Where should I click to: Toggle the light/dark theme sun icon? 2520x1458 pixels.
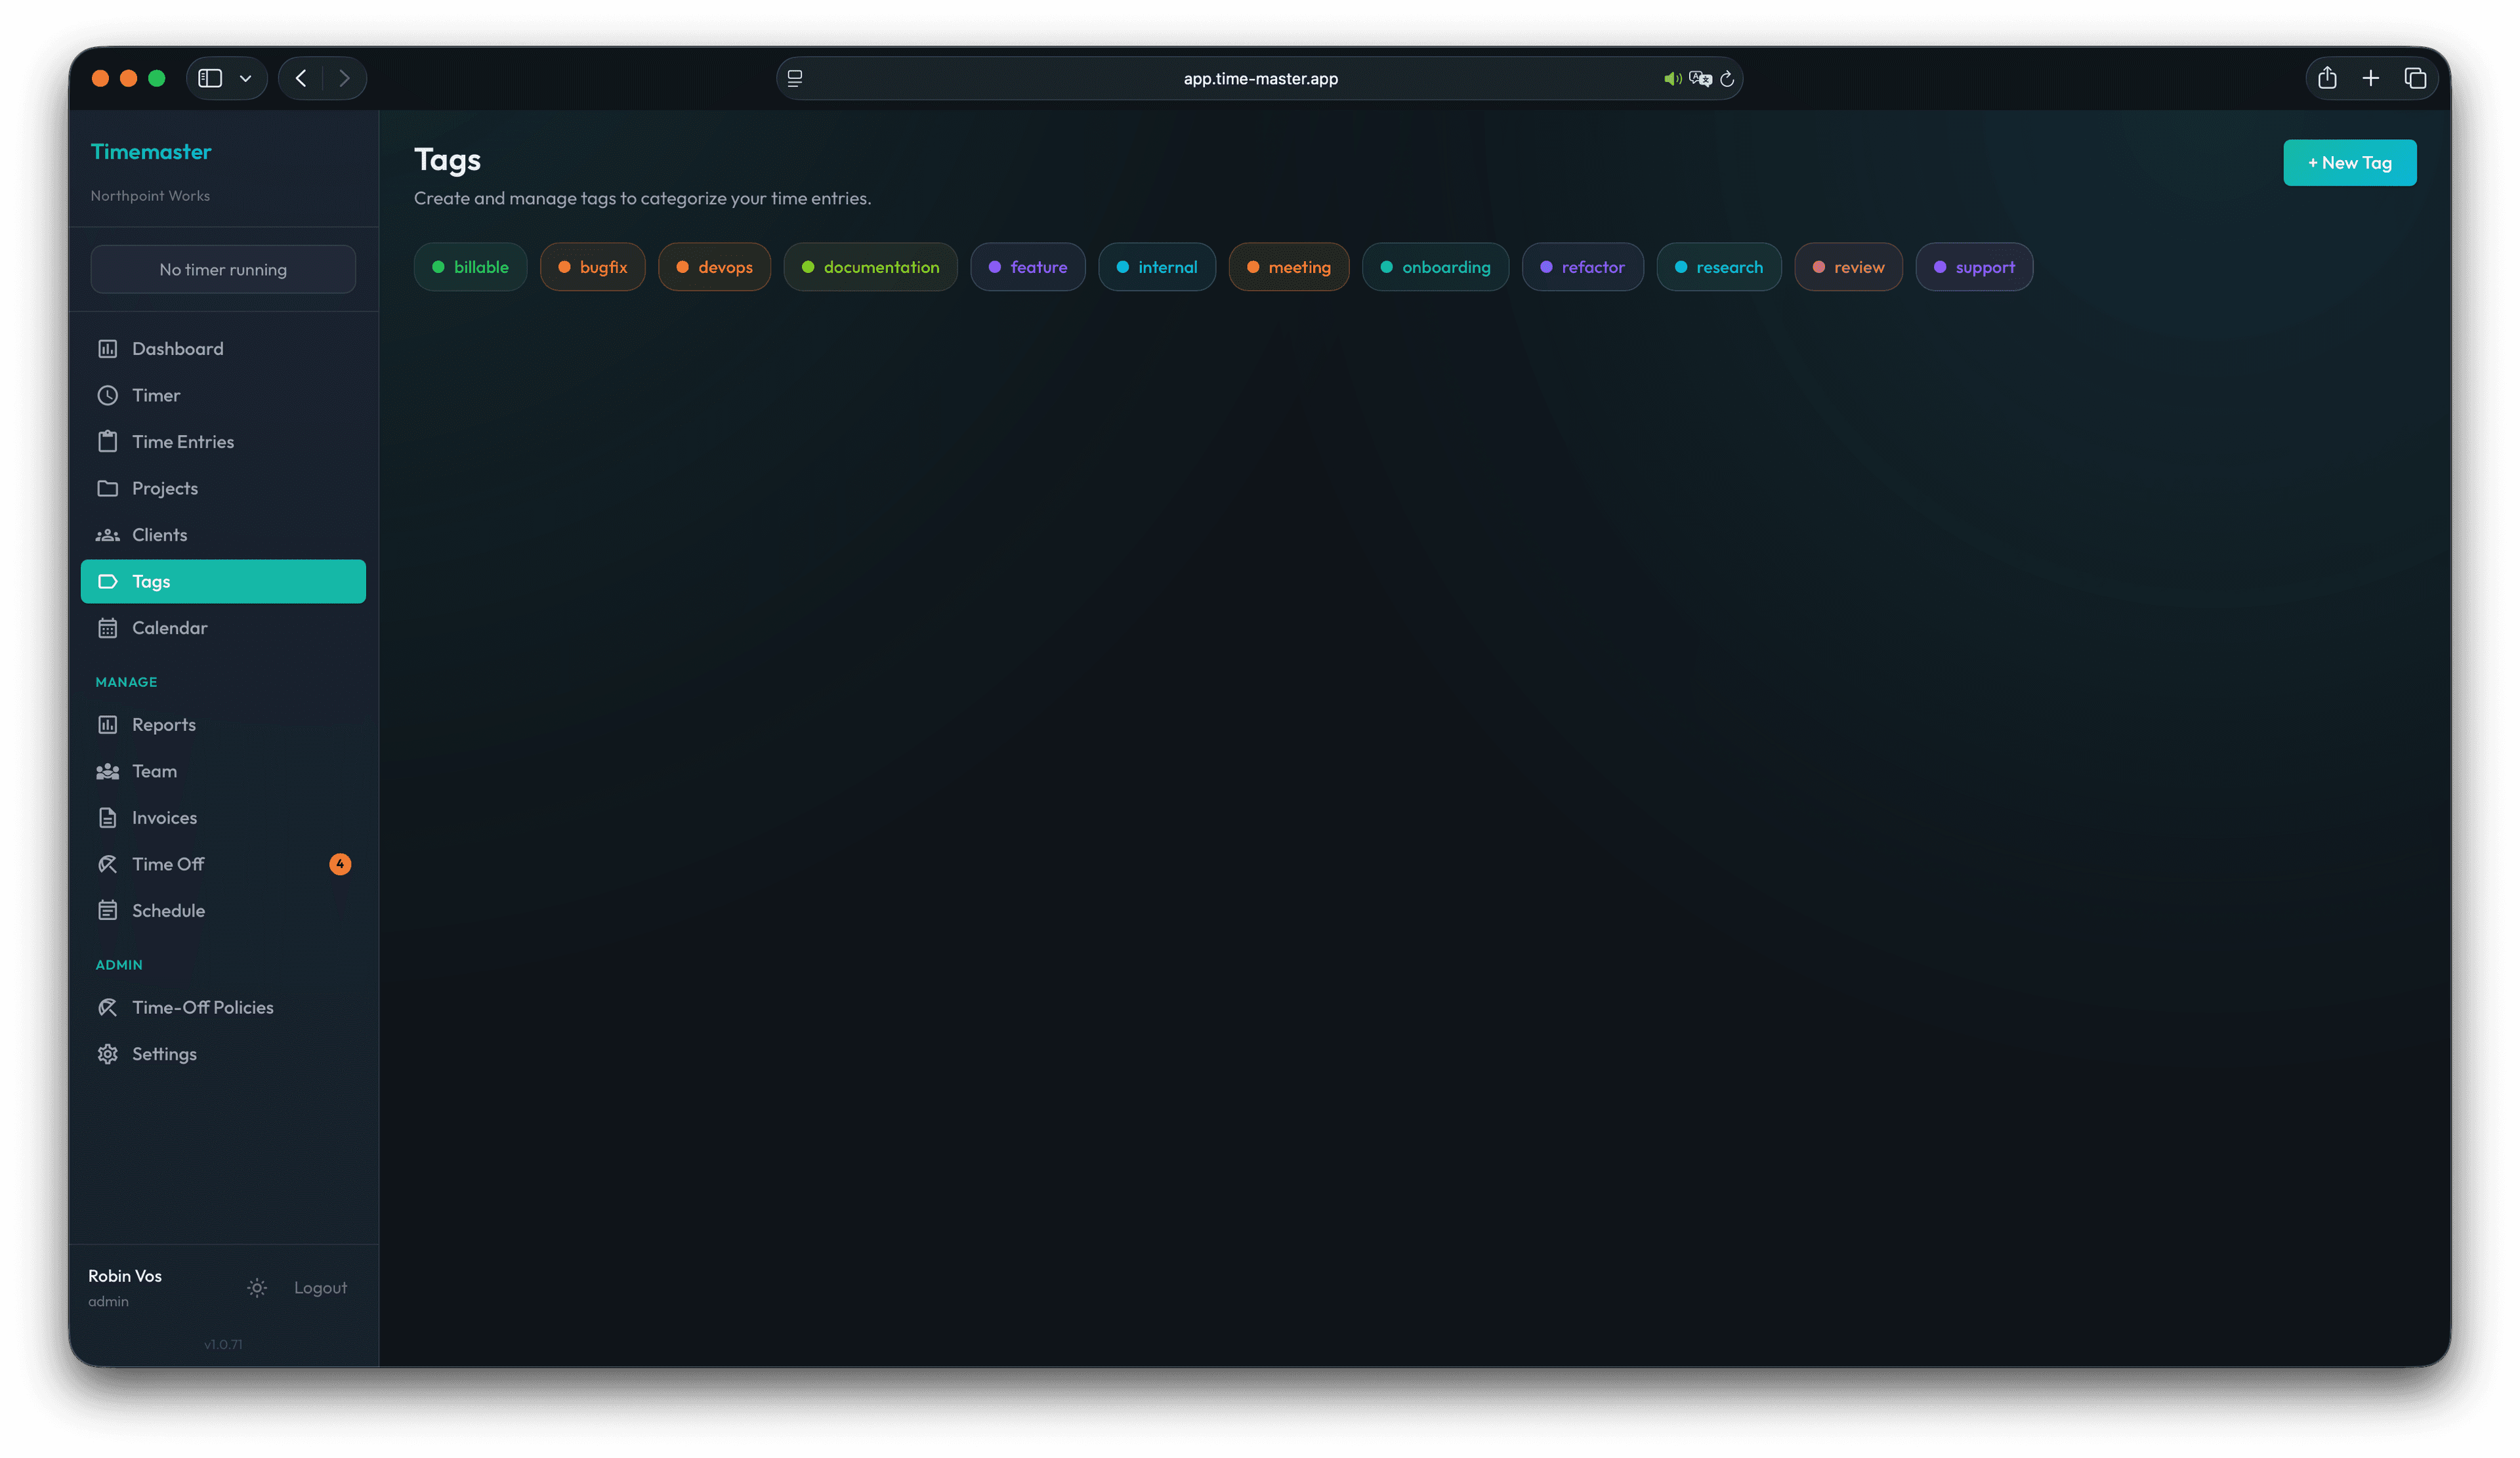(257, 1288)
